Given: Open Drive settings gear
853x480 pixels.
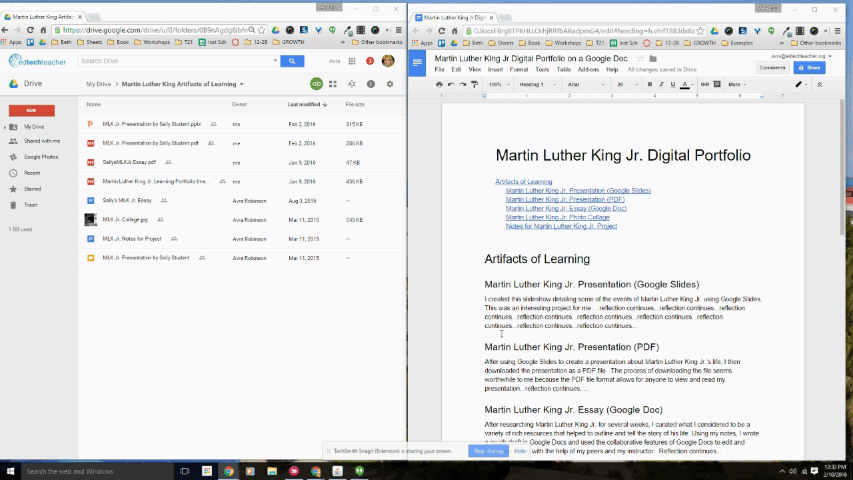Looking at the screenshot, I should tap(390, 84).
